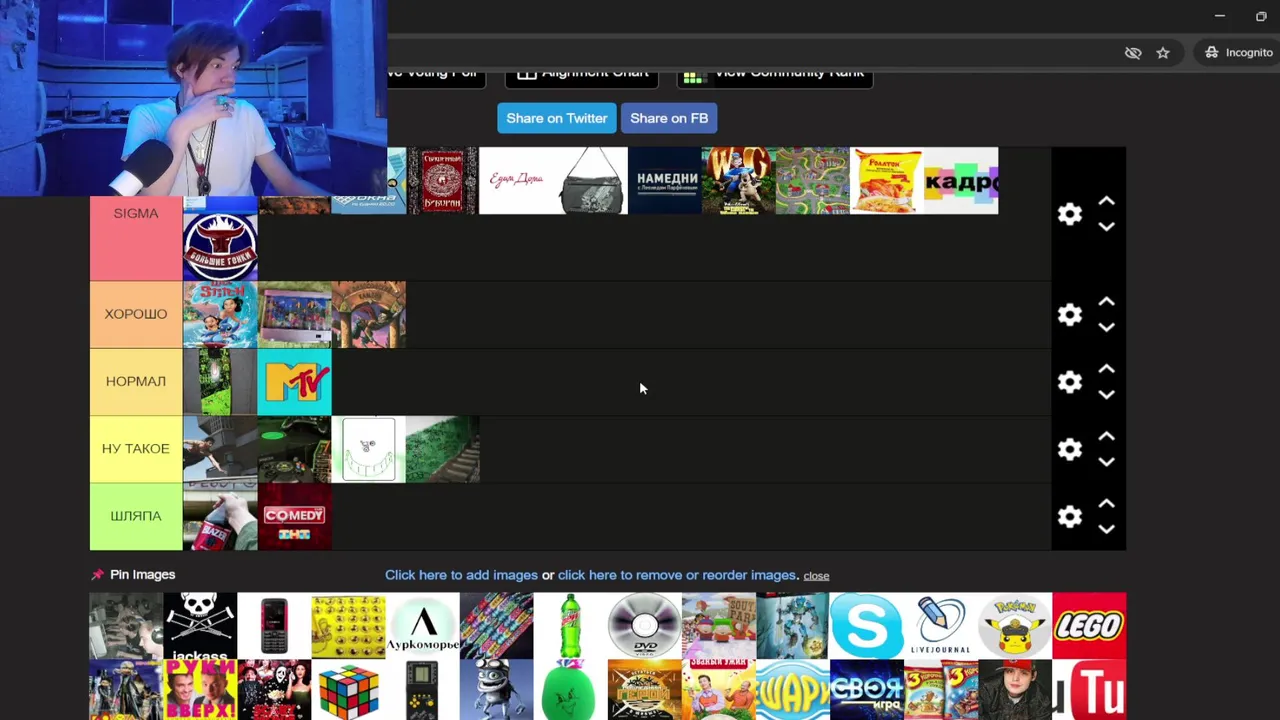1280x720 pixels.
Task: Select the Jackass skull logo image
Action: point(200,626)
